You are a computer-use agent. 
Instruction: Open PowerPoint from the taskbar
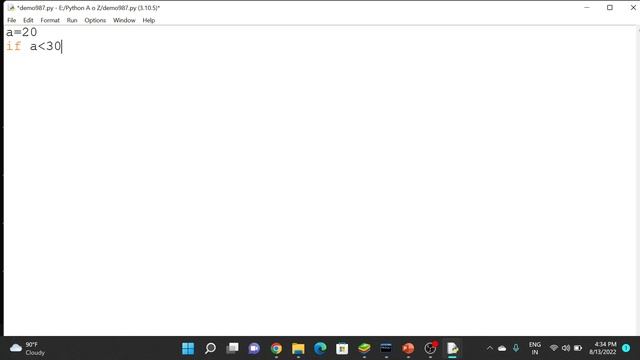click(408, 348)
